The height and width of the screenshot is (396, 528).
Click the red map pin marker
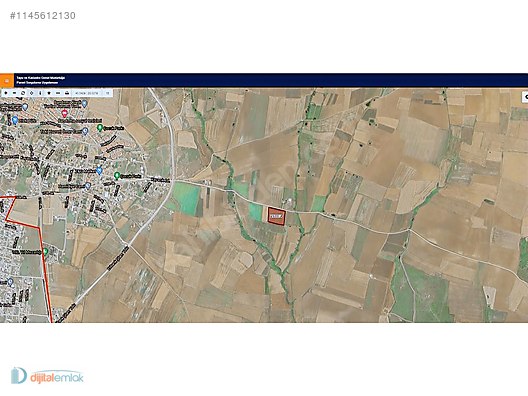[x=64, y=113]
